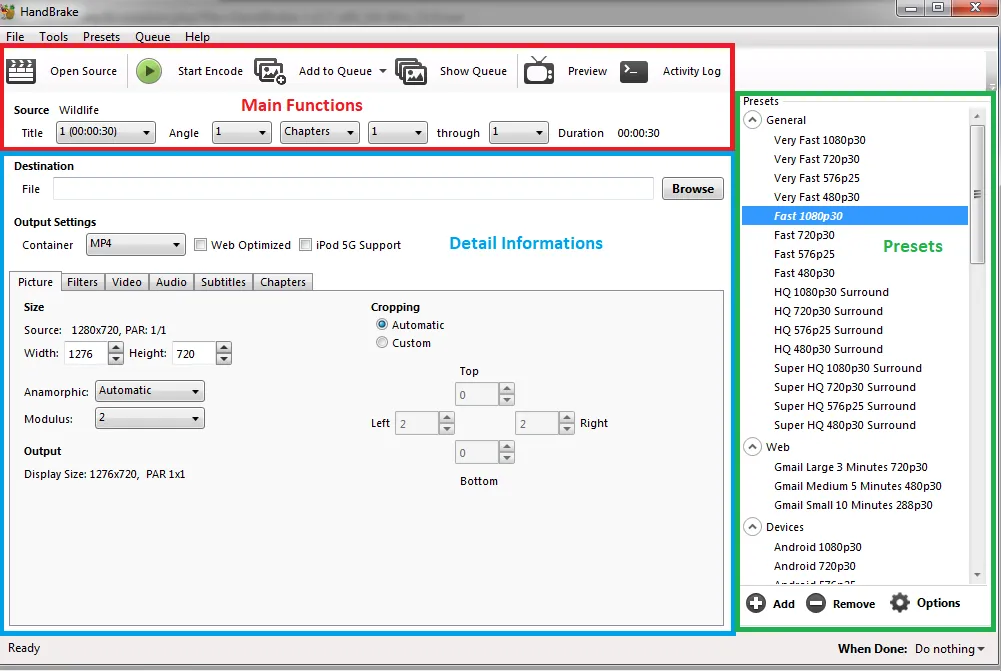
Task: Click the Activity Log label
Action: [691, 71]
